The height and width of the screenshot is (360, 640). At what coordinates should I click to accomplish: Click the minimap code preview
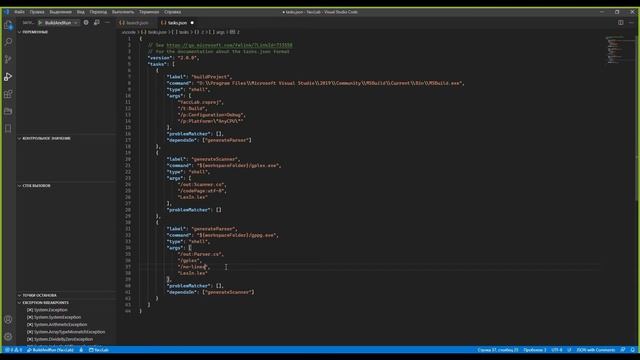point(616,50)
